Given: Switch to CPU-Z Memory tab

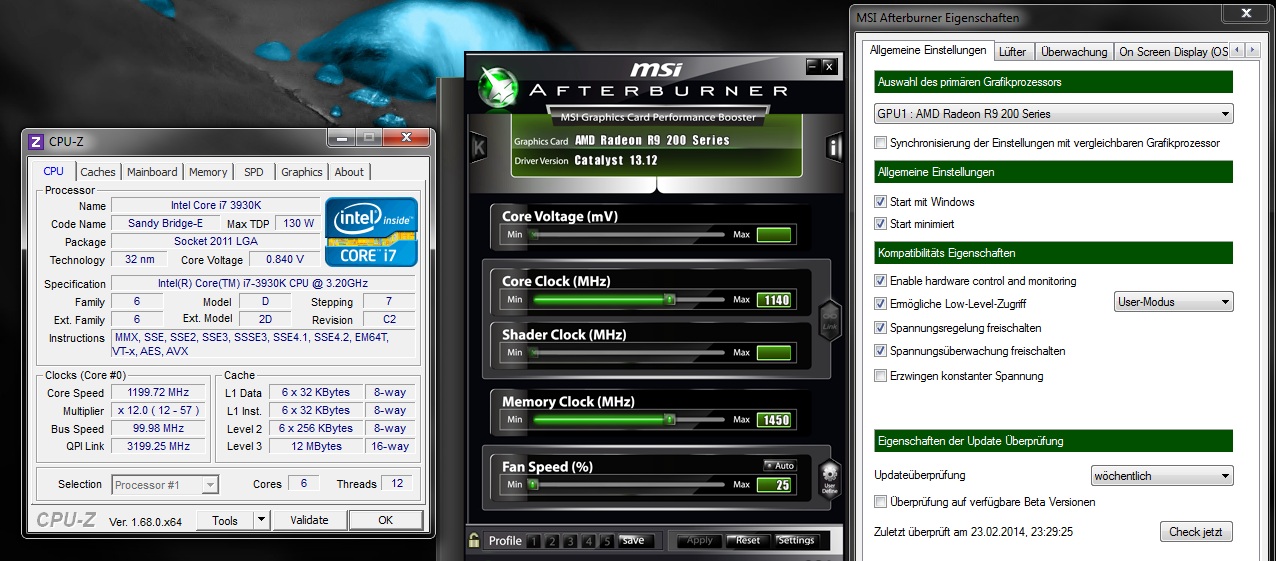Looking at the screenshot, I should [x=208, y=172].
